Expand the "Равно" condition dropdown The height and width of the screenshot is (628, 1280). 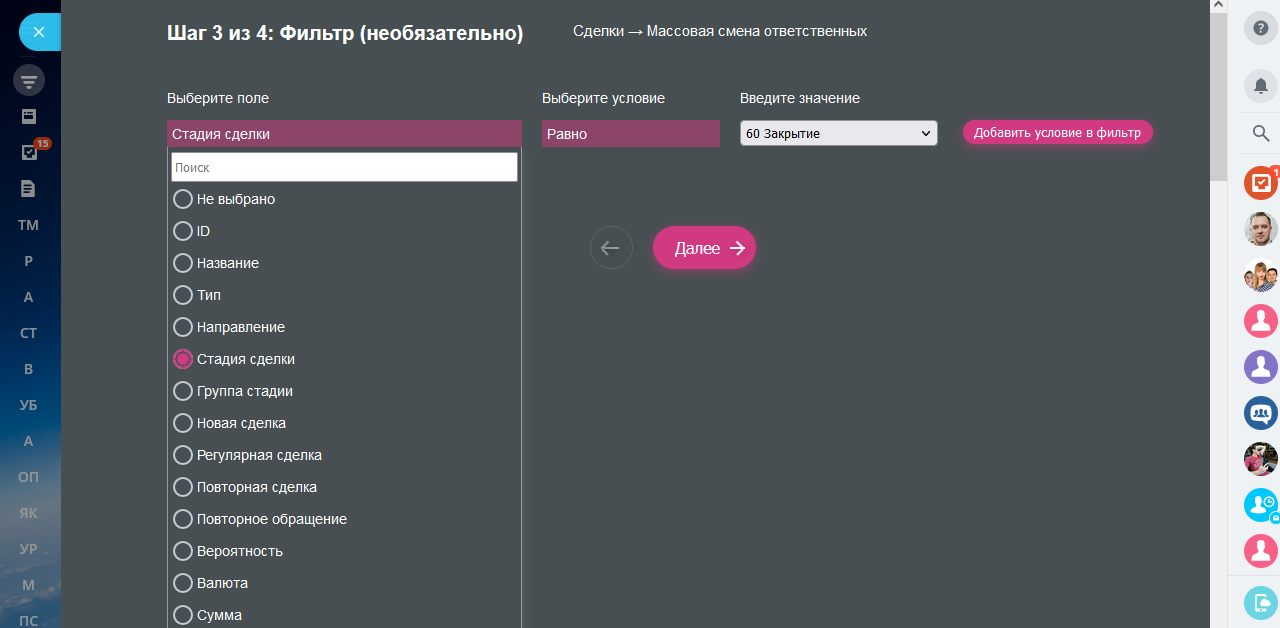click(630, 133)
